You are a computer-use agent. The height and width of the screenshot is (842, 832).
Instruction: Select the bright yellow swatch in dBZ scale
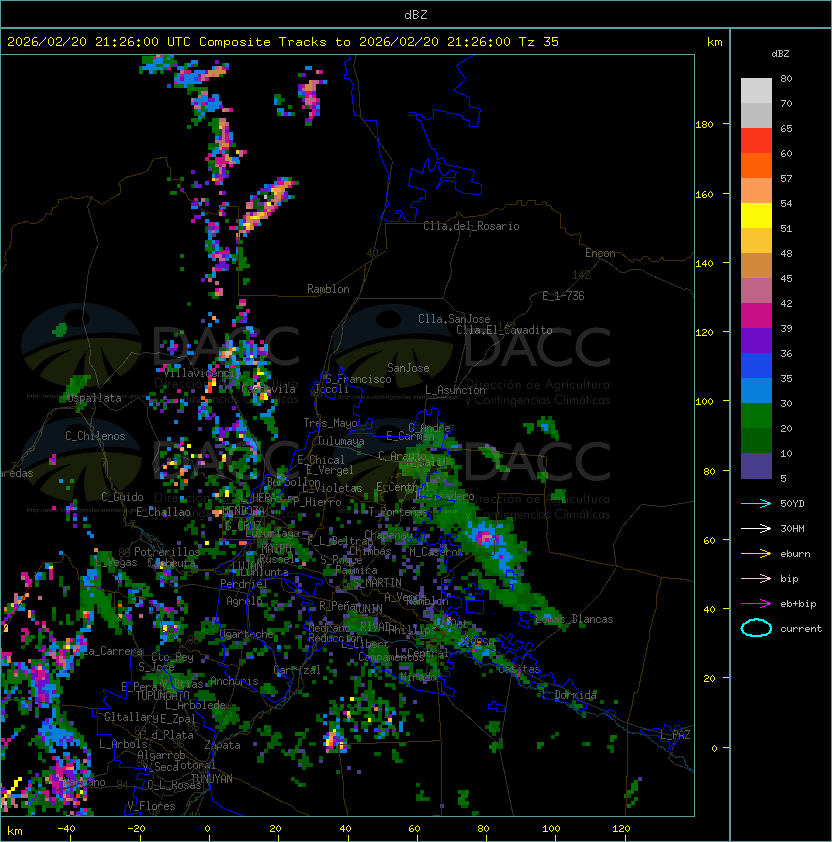coord(756,216)
